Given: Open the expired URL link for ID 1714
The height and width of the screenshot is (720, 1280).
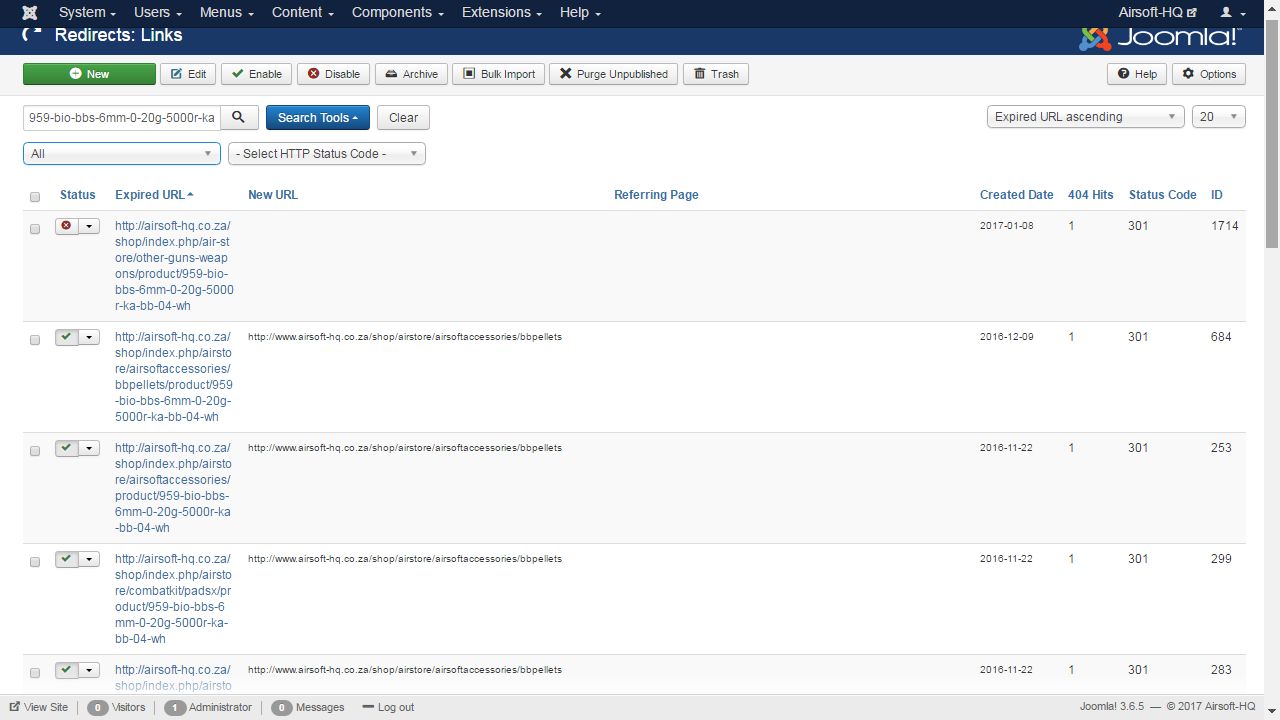Looking at the screenshot, I should click(x=174, y=266).
